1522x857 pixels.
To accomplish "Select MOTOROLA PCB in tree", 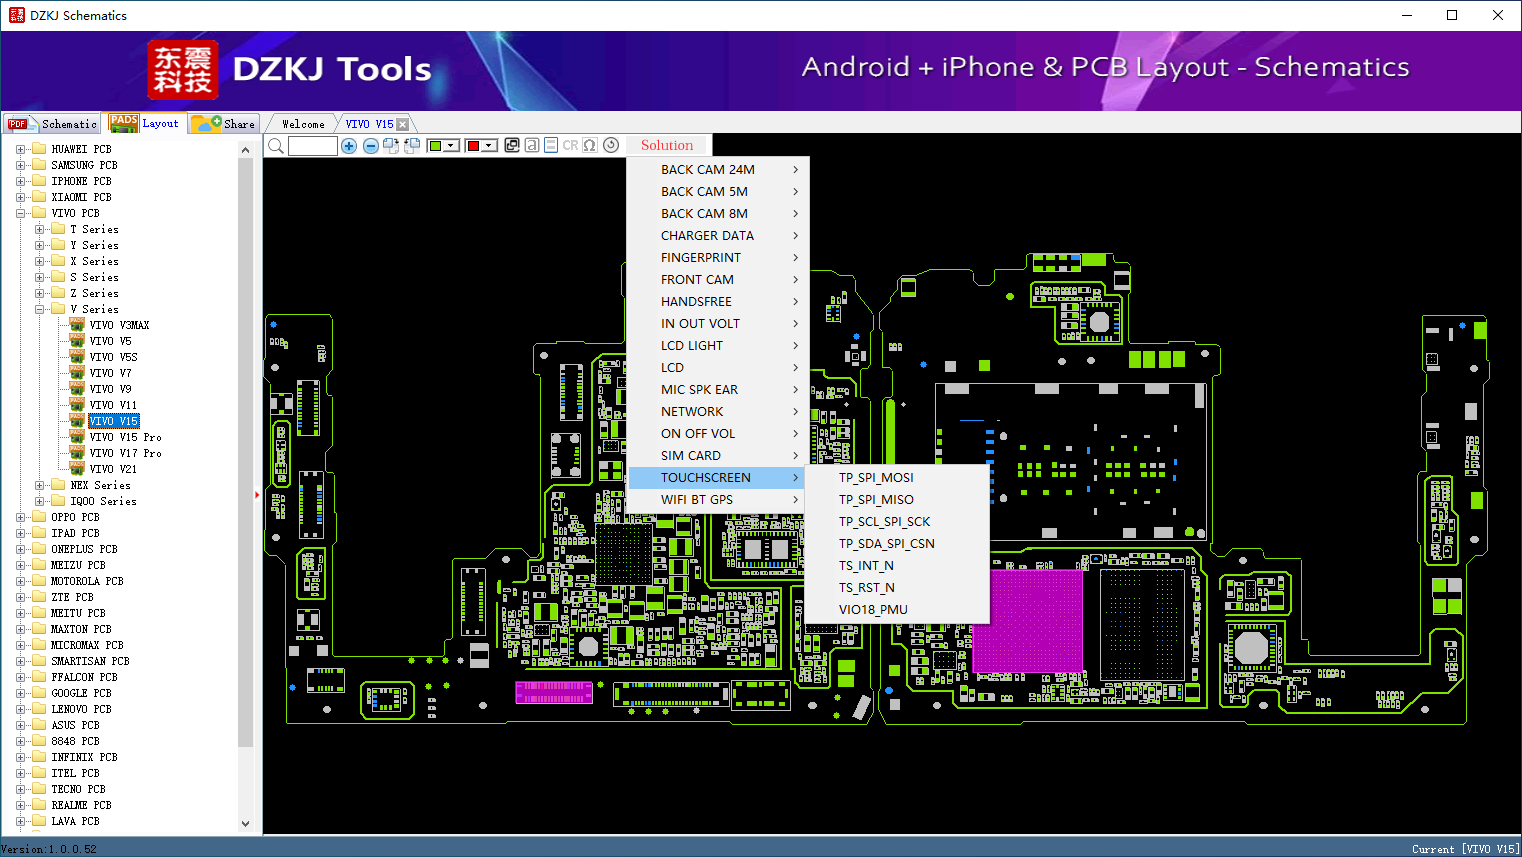I will coord(87,581).
